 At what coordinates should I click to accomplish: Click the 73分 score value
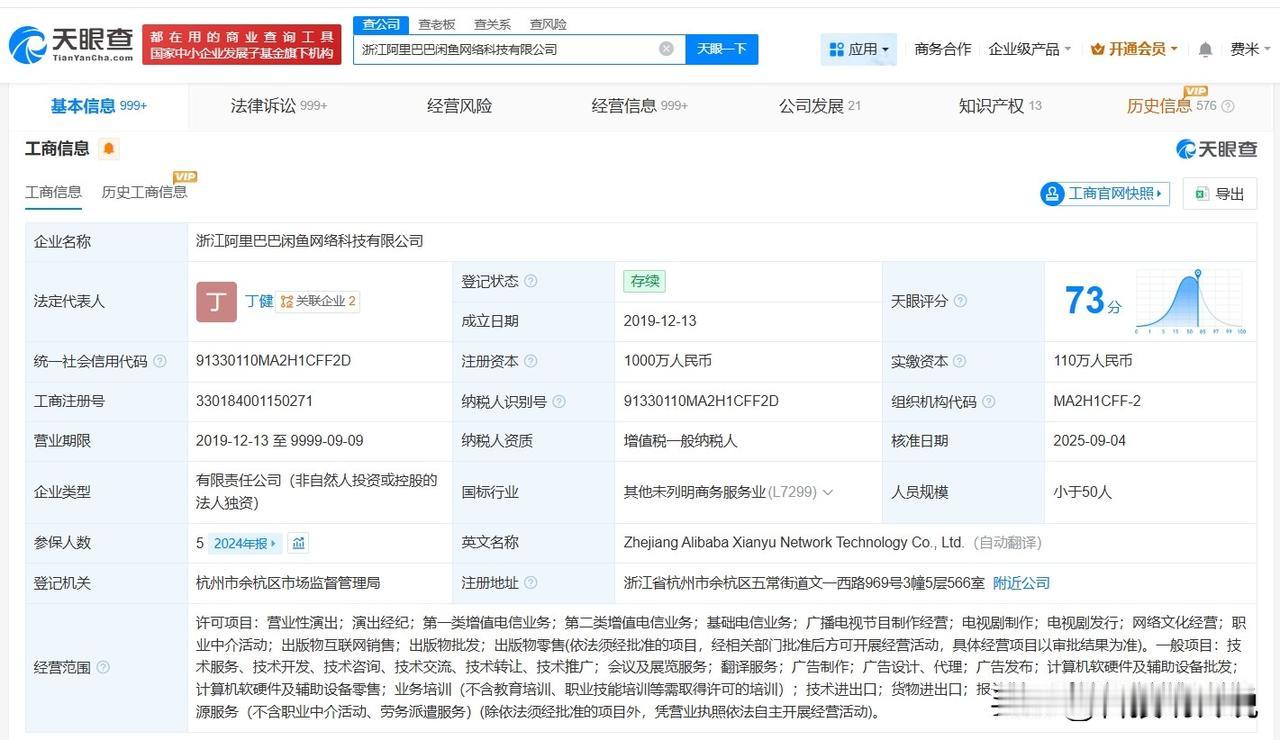(1093, 301)
